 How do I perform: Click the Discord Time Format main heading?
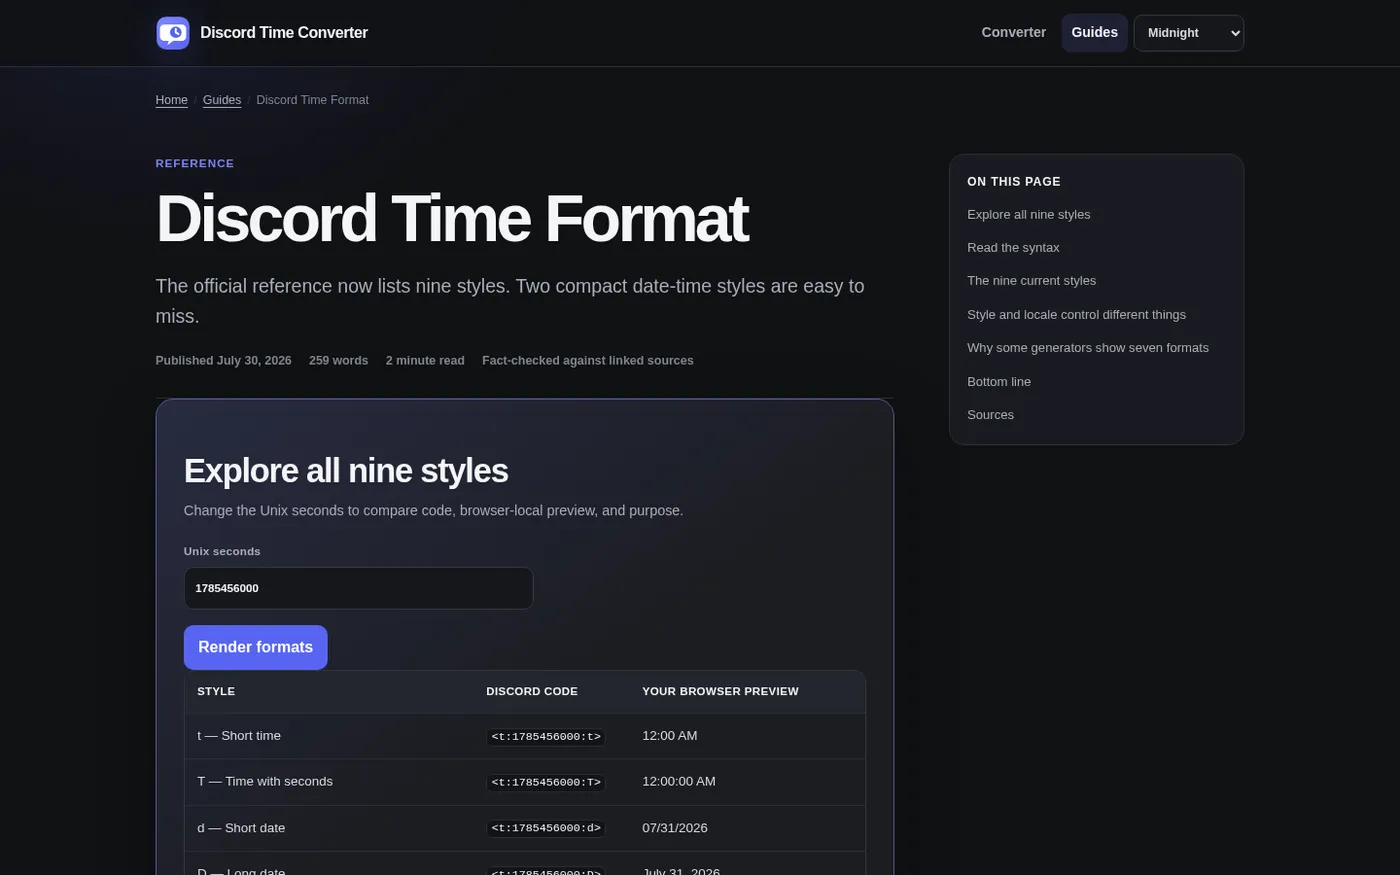pyautogui.click(x=452, y=218)
